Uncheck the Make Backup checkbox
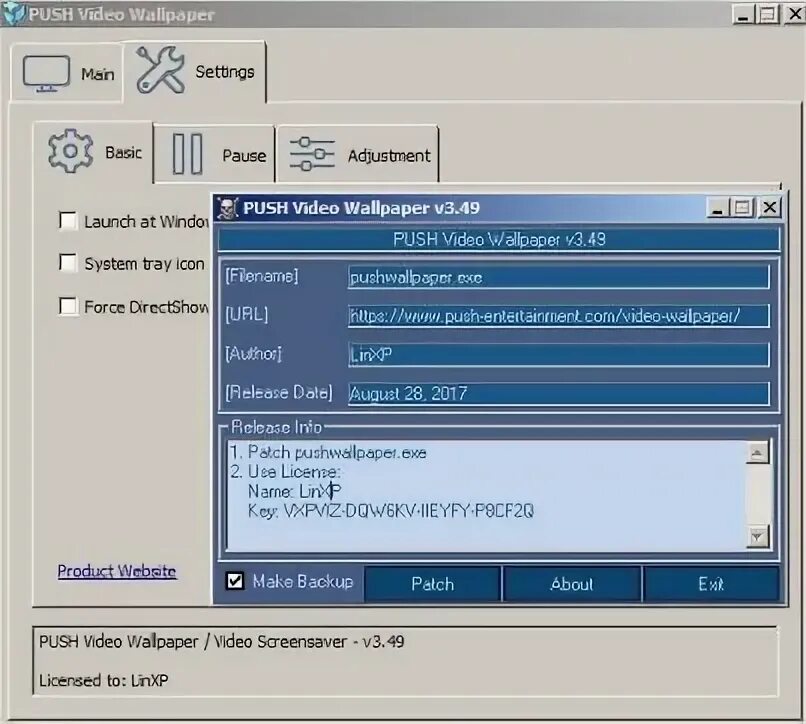The width and height of the screenshot is (806, 724). coord(235,581)
